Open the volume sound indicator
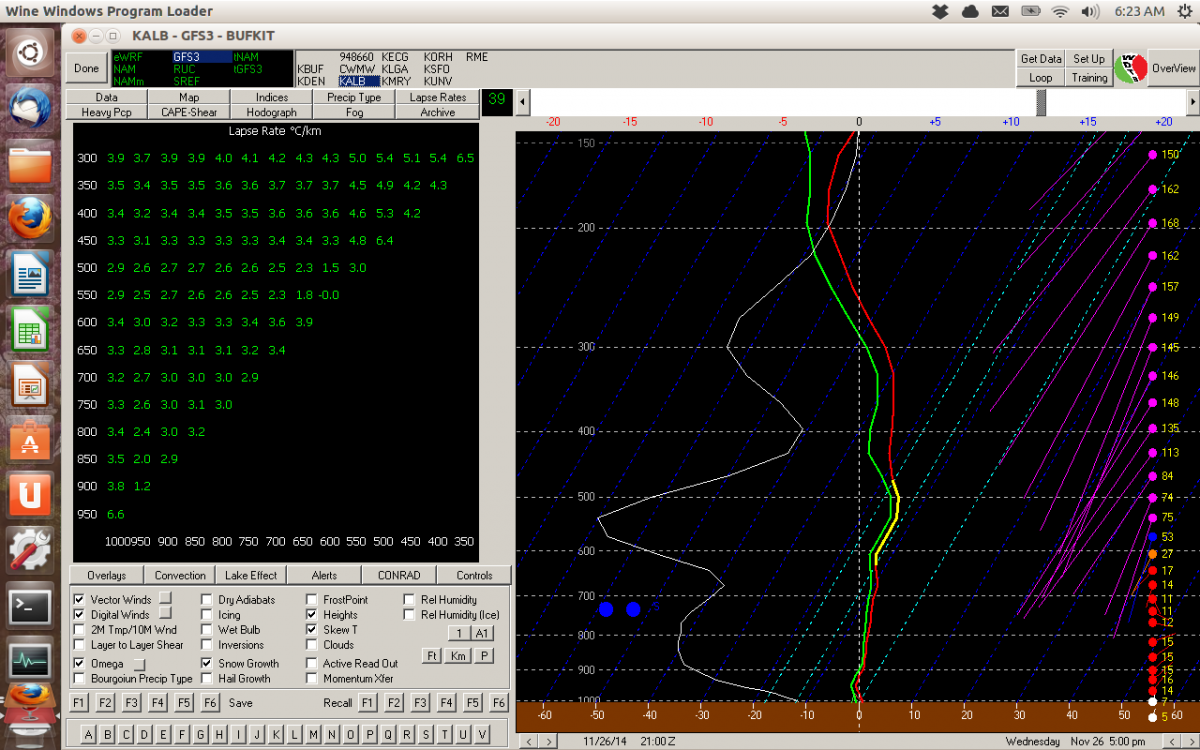1200x750 pixels. point(1090,11)
